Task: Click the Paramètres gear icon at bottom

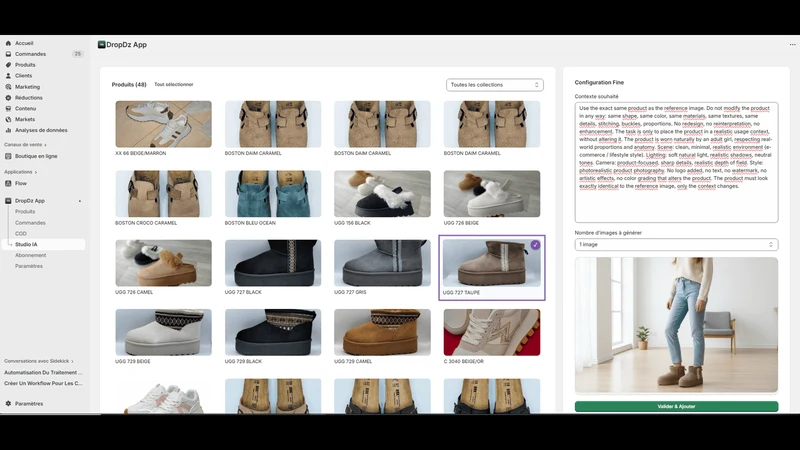Action: (x=8, y=404)
